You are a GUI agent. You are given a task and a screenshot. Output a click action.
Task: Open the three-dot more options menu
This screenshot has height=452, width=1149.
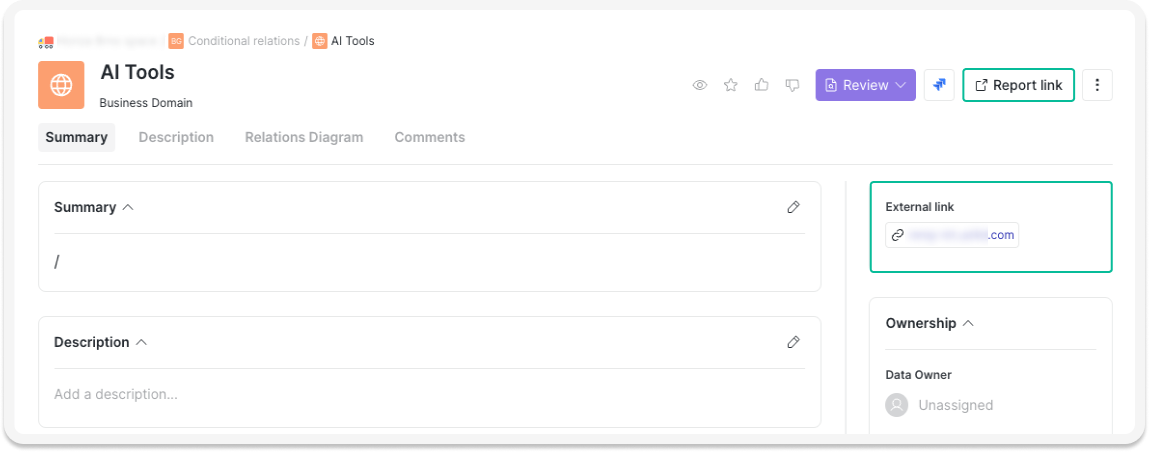[1097, 86]
